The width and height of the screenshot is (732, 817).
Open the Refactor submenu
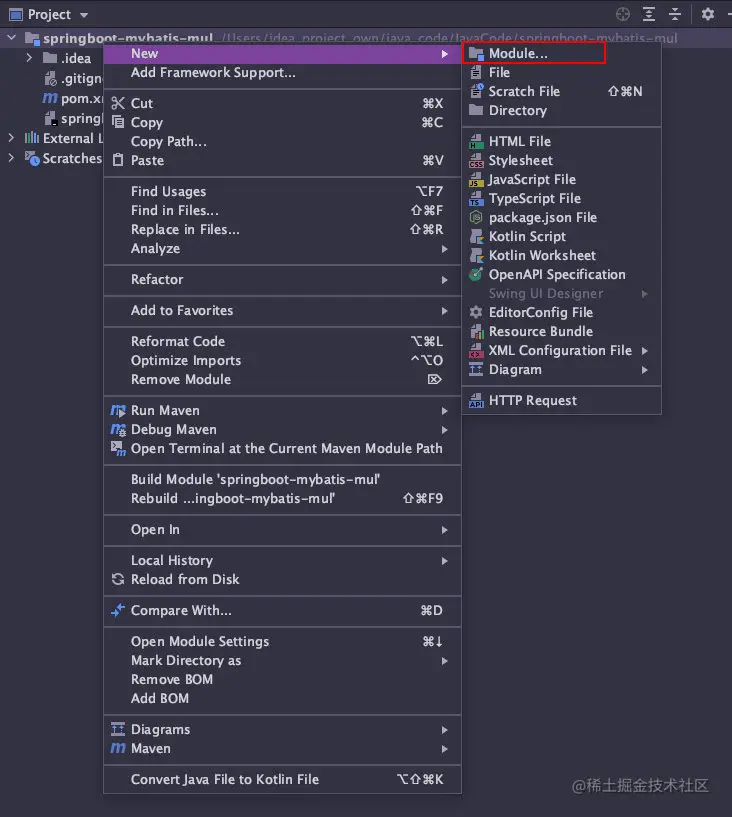pos(282,279)
